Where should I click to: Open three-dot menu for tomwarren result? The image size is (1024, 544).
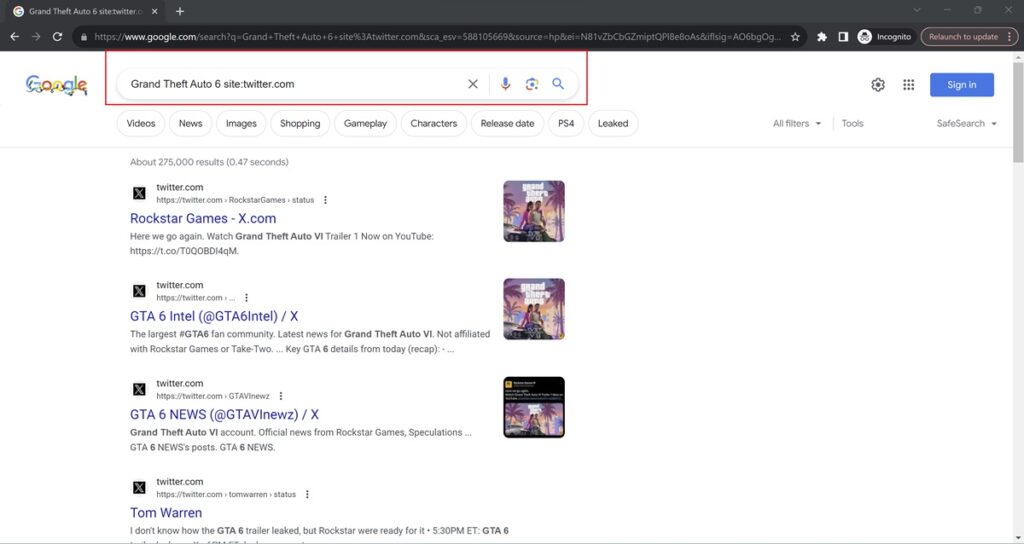pyautogui.click(x=307, y=494)
